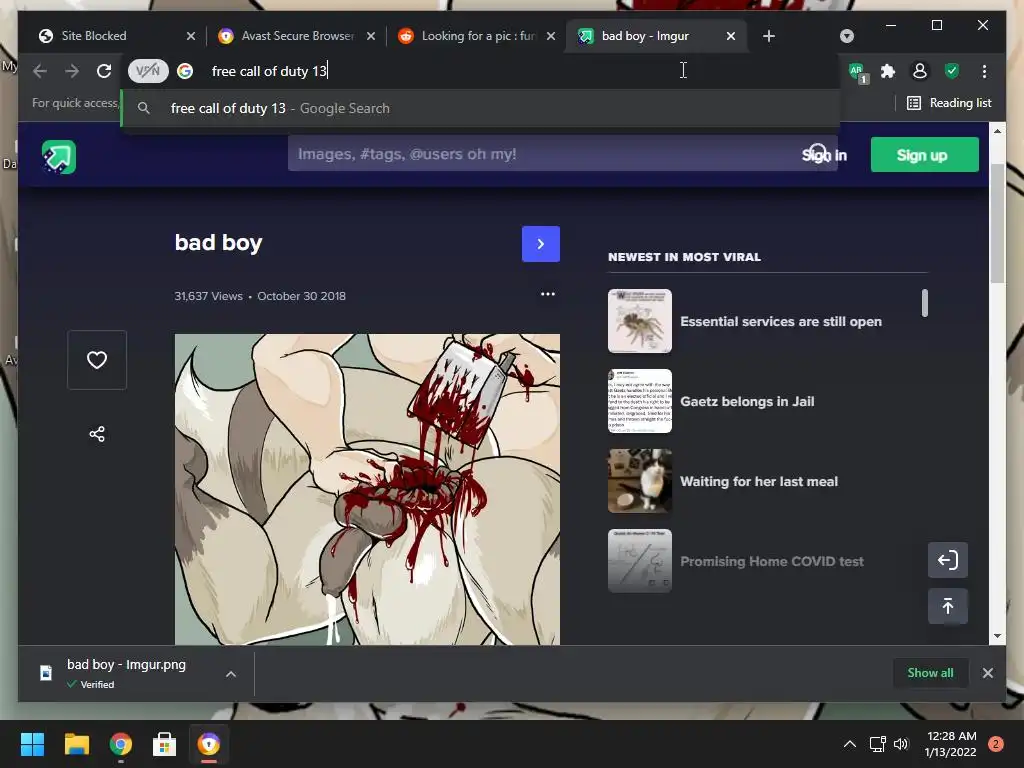Click the Most Viral list scrollbar handle

(x=924, y=303)
